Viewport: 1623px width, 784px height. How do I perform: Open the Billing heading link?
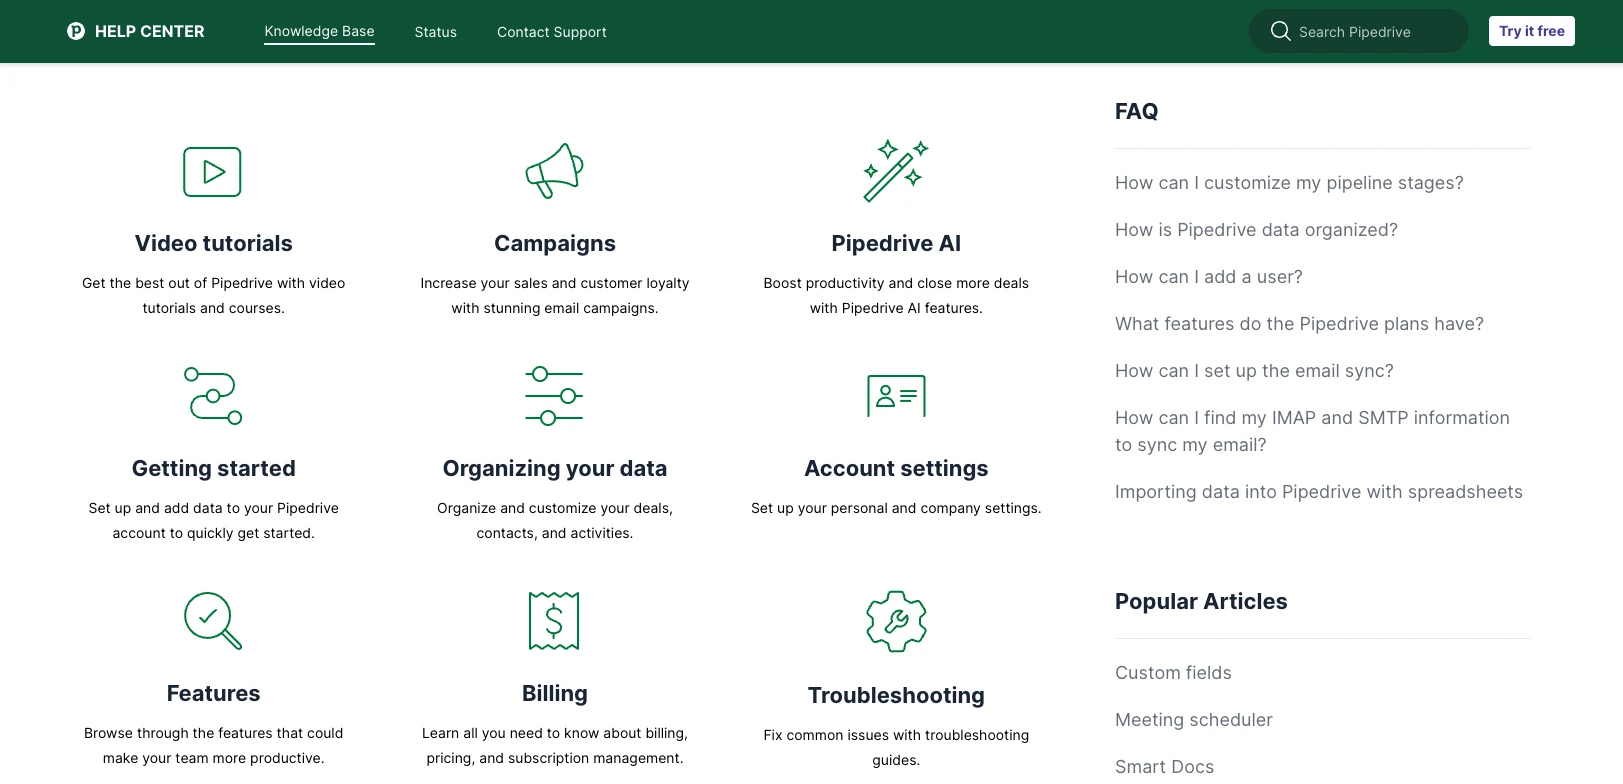(x=555, y=693)
